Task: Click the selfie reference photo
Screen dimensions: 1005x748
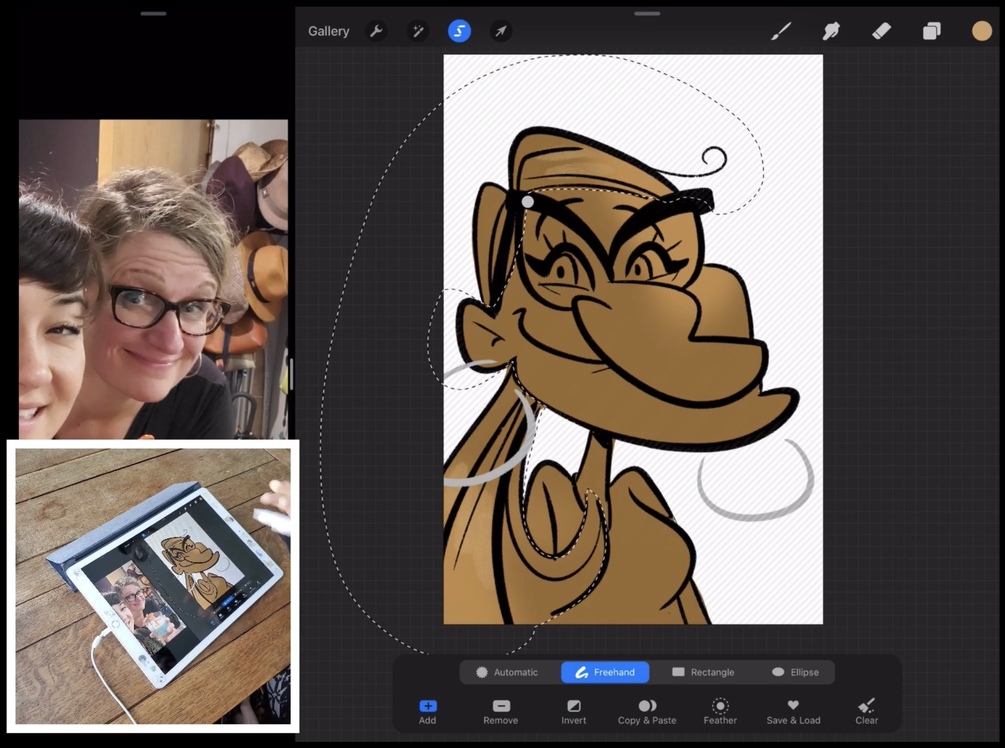Action: pyautogui.click(x=153, y=279)
